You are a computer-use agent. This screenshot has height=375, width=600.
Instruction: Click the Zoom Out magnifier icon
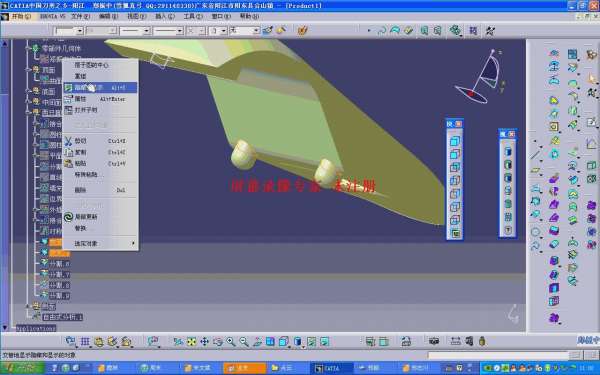click(x=244, y=341)
